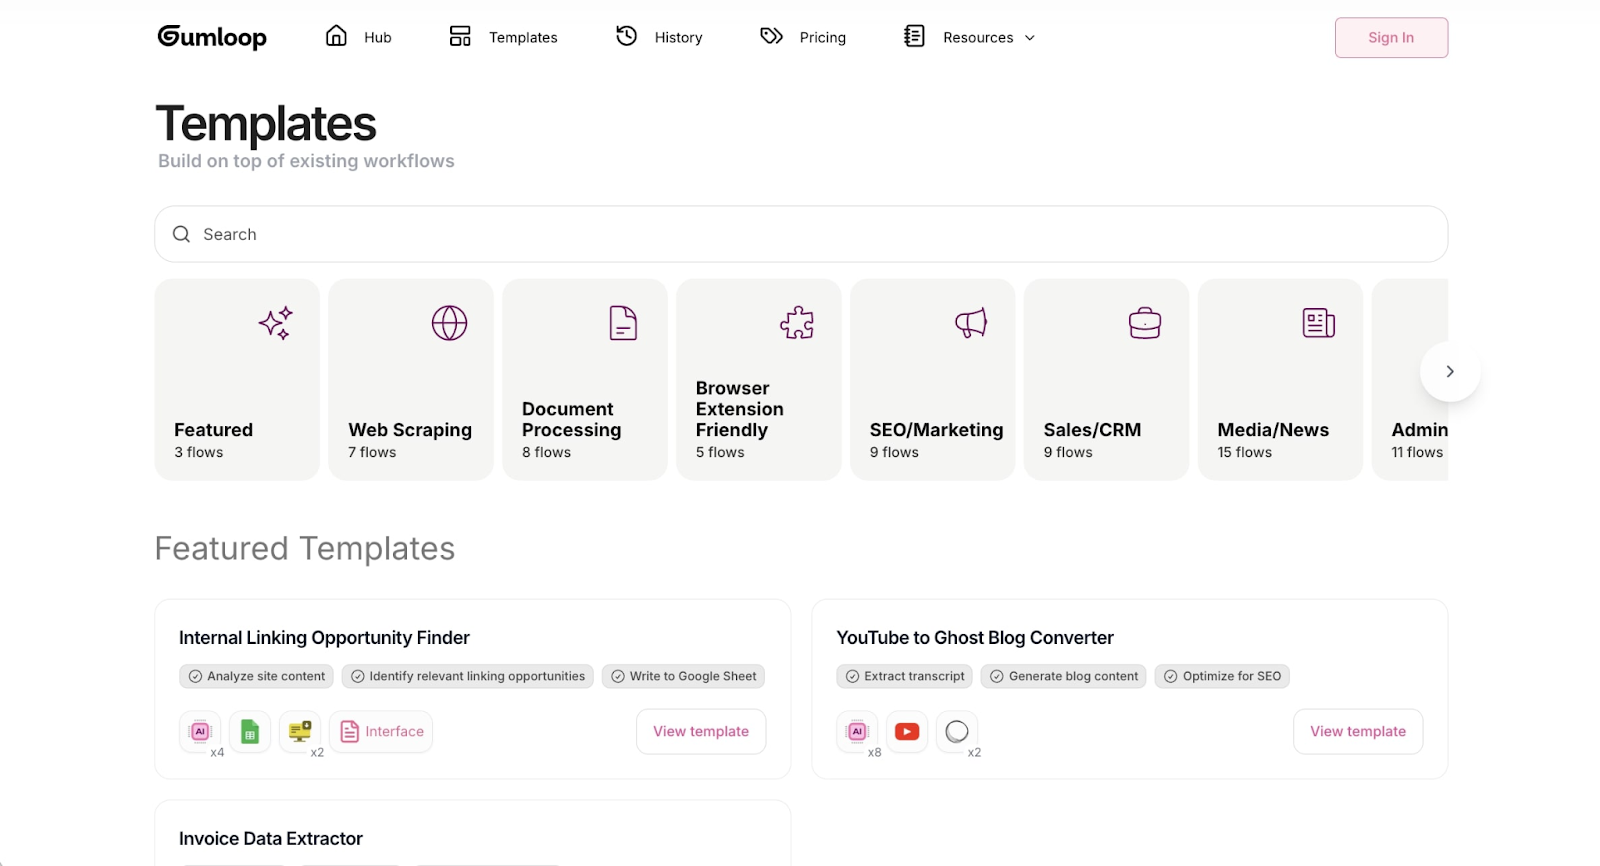Select the Document Processing category text
1600x866 pixels.
click(x=571, y=419)
